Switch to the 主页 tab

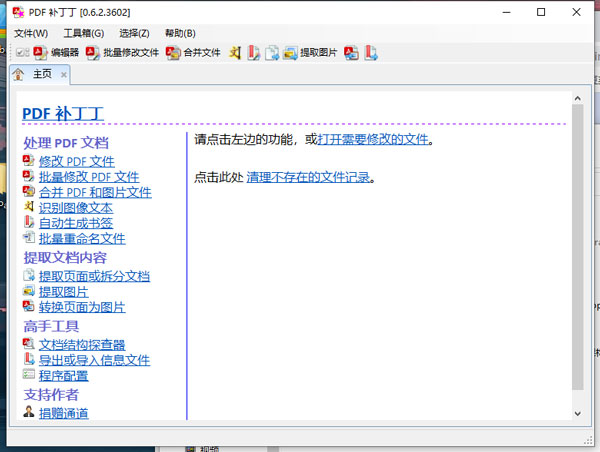coord(42,74)
